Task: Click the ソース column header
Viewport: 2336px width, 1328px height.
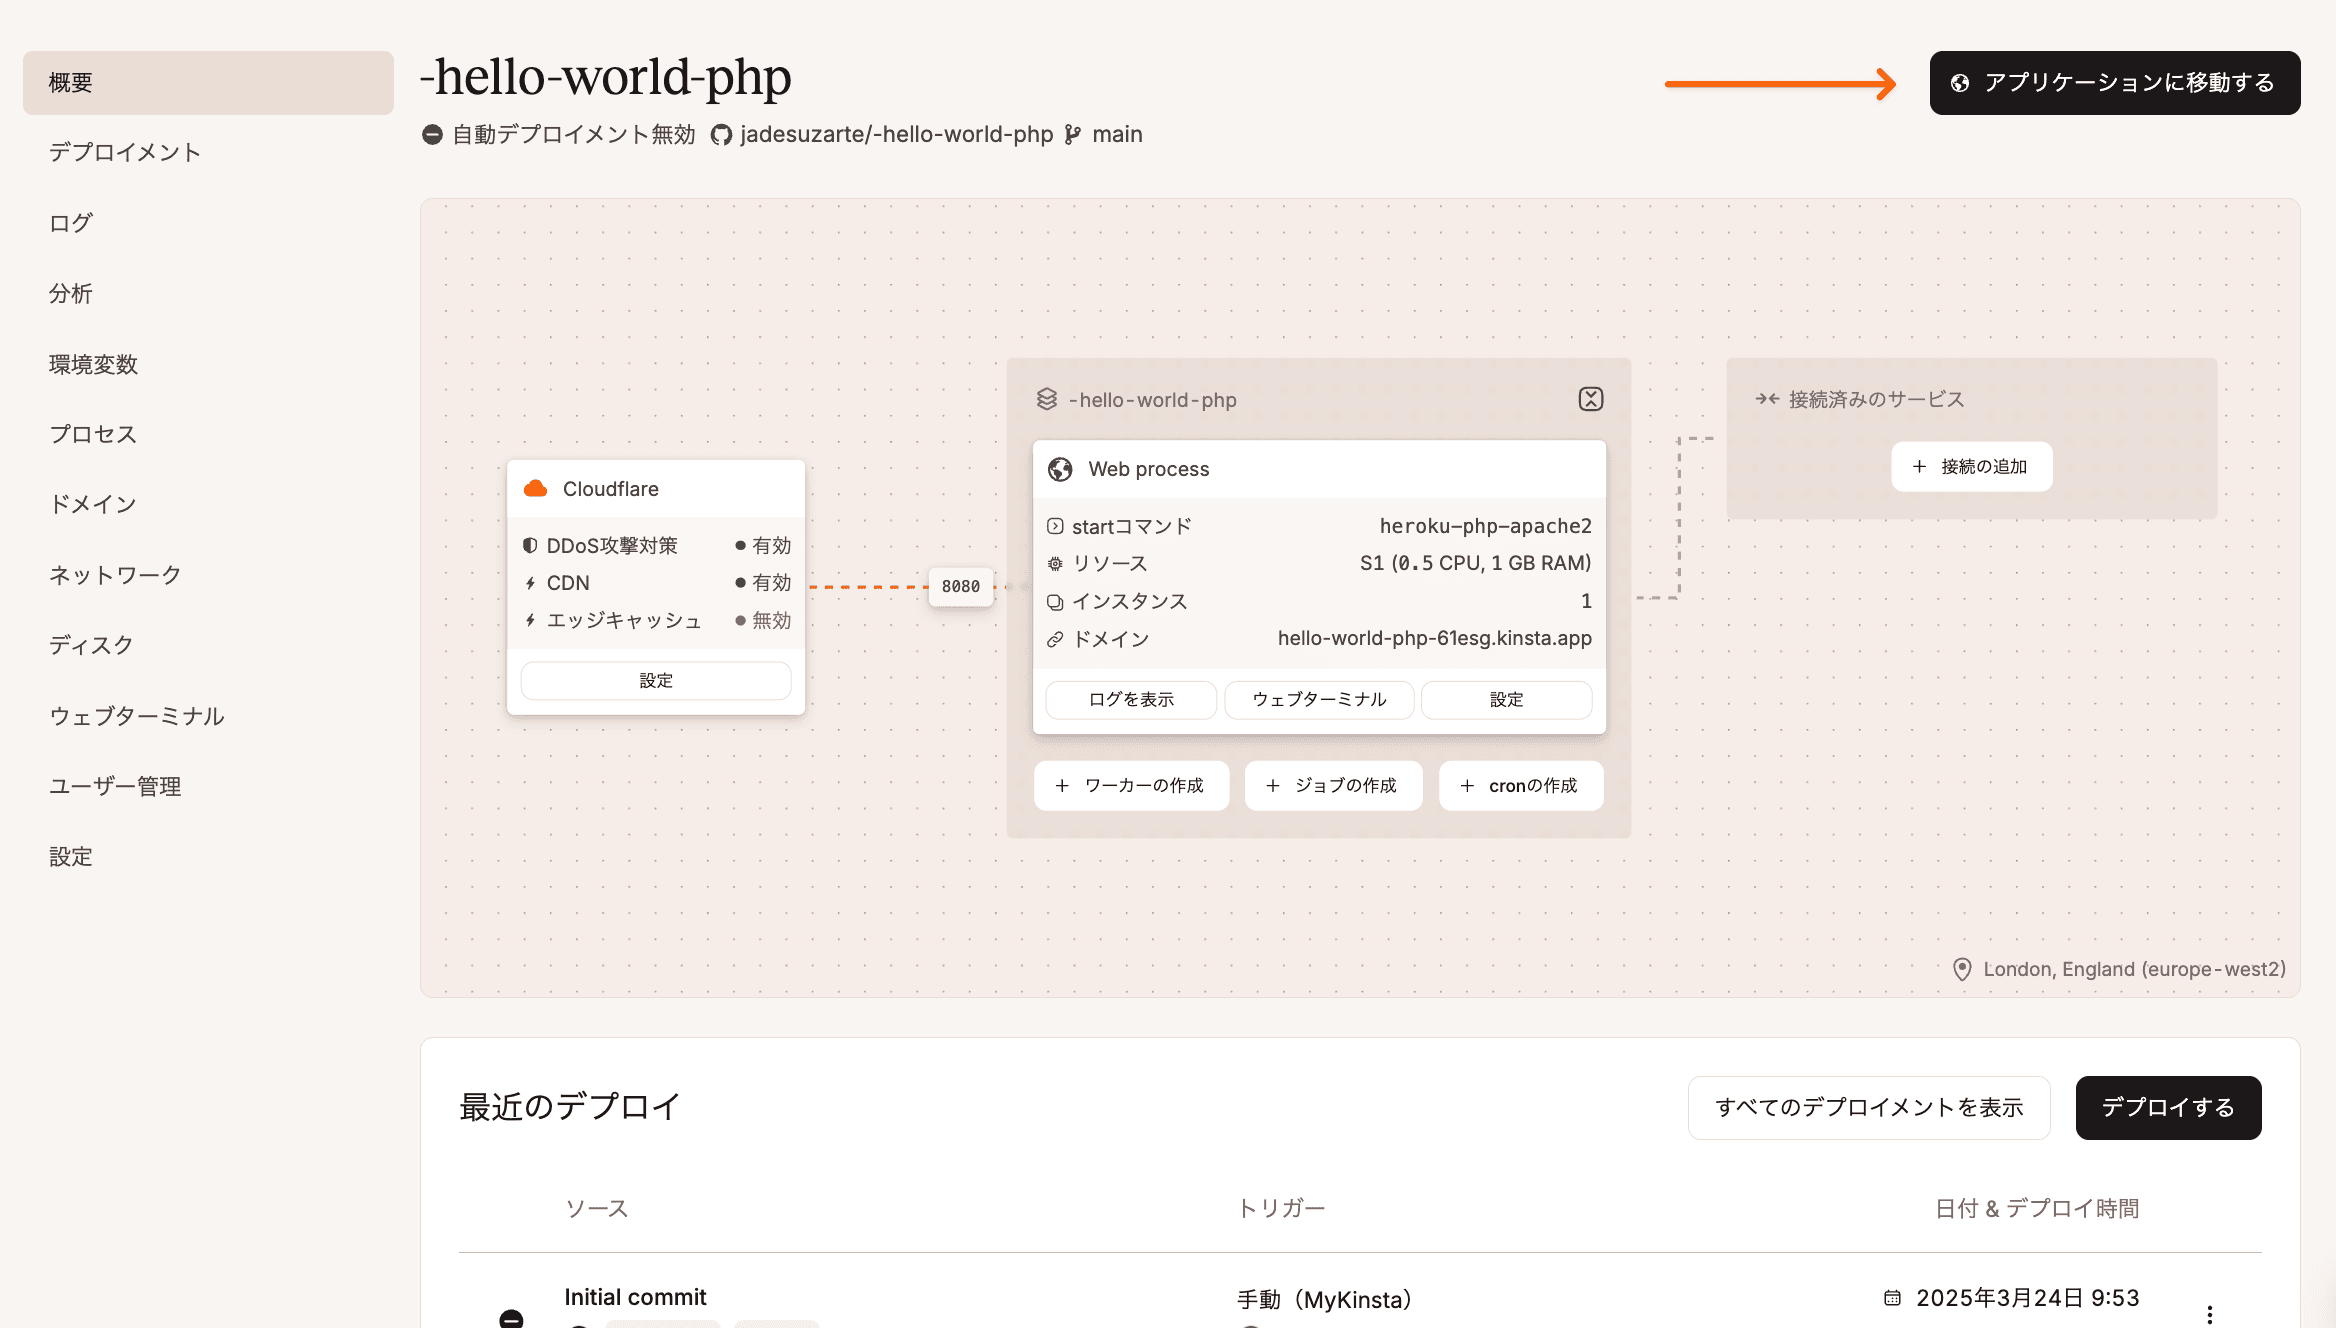Action: tap(597, 1208)
